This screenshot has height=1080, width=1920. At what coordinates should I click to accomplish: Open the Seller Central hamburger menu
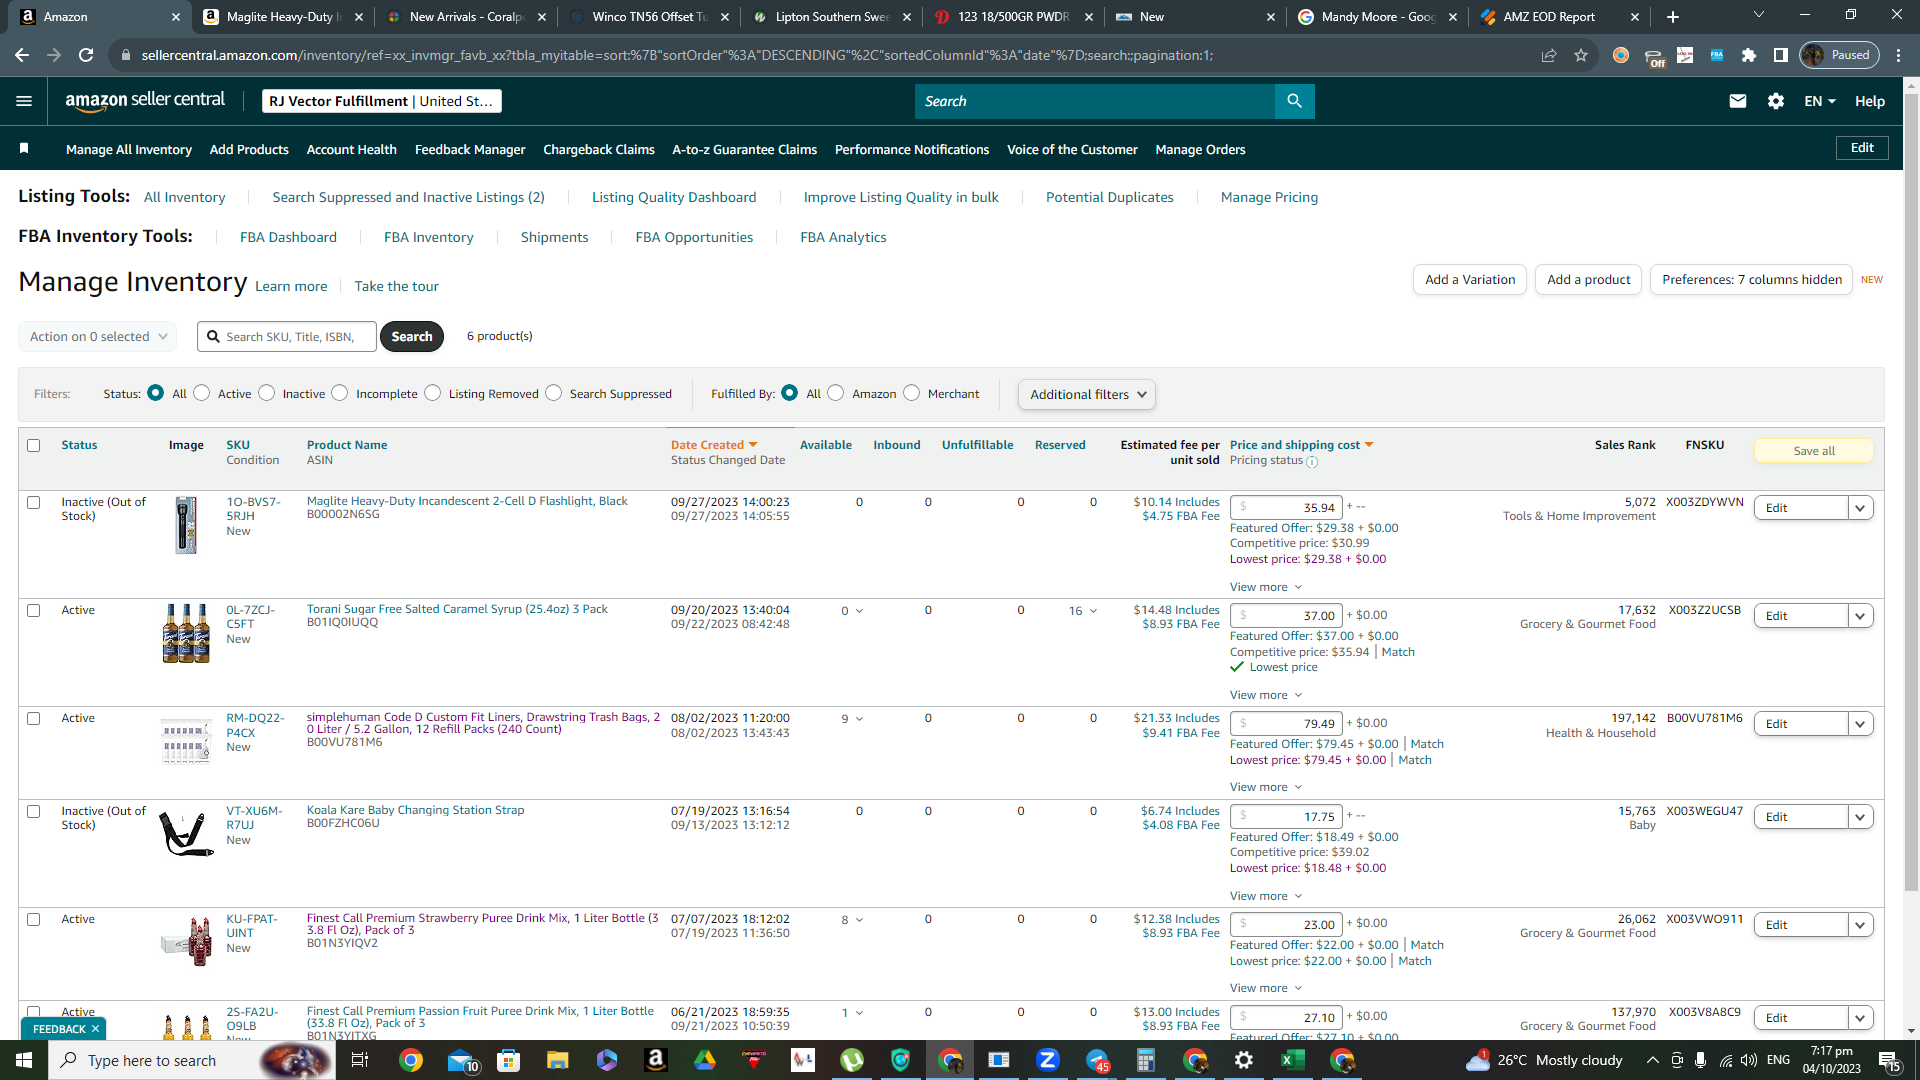point(24,101)
